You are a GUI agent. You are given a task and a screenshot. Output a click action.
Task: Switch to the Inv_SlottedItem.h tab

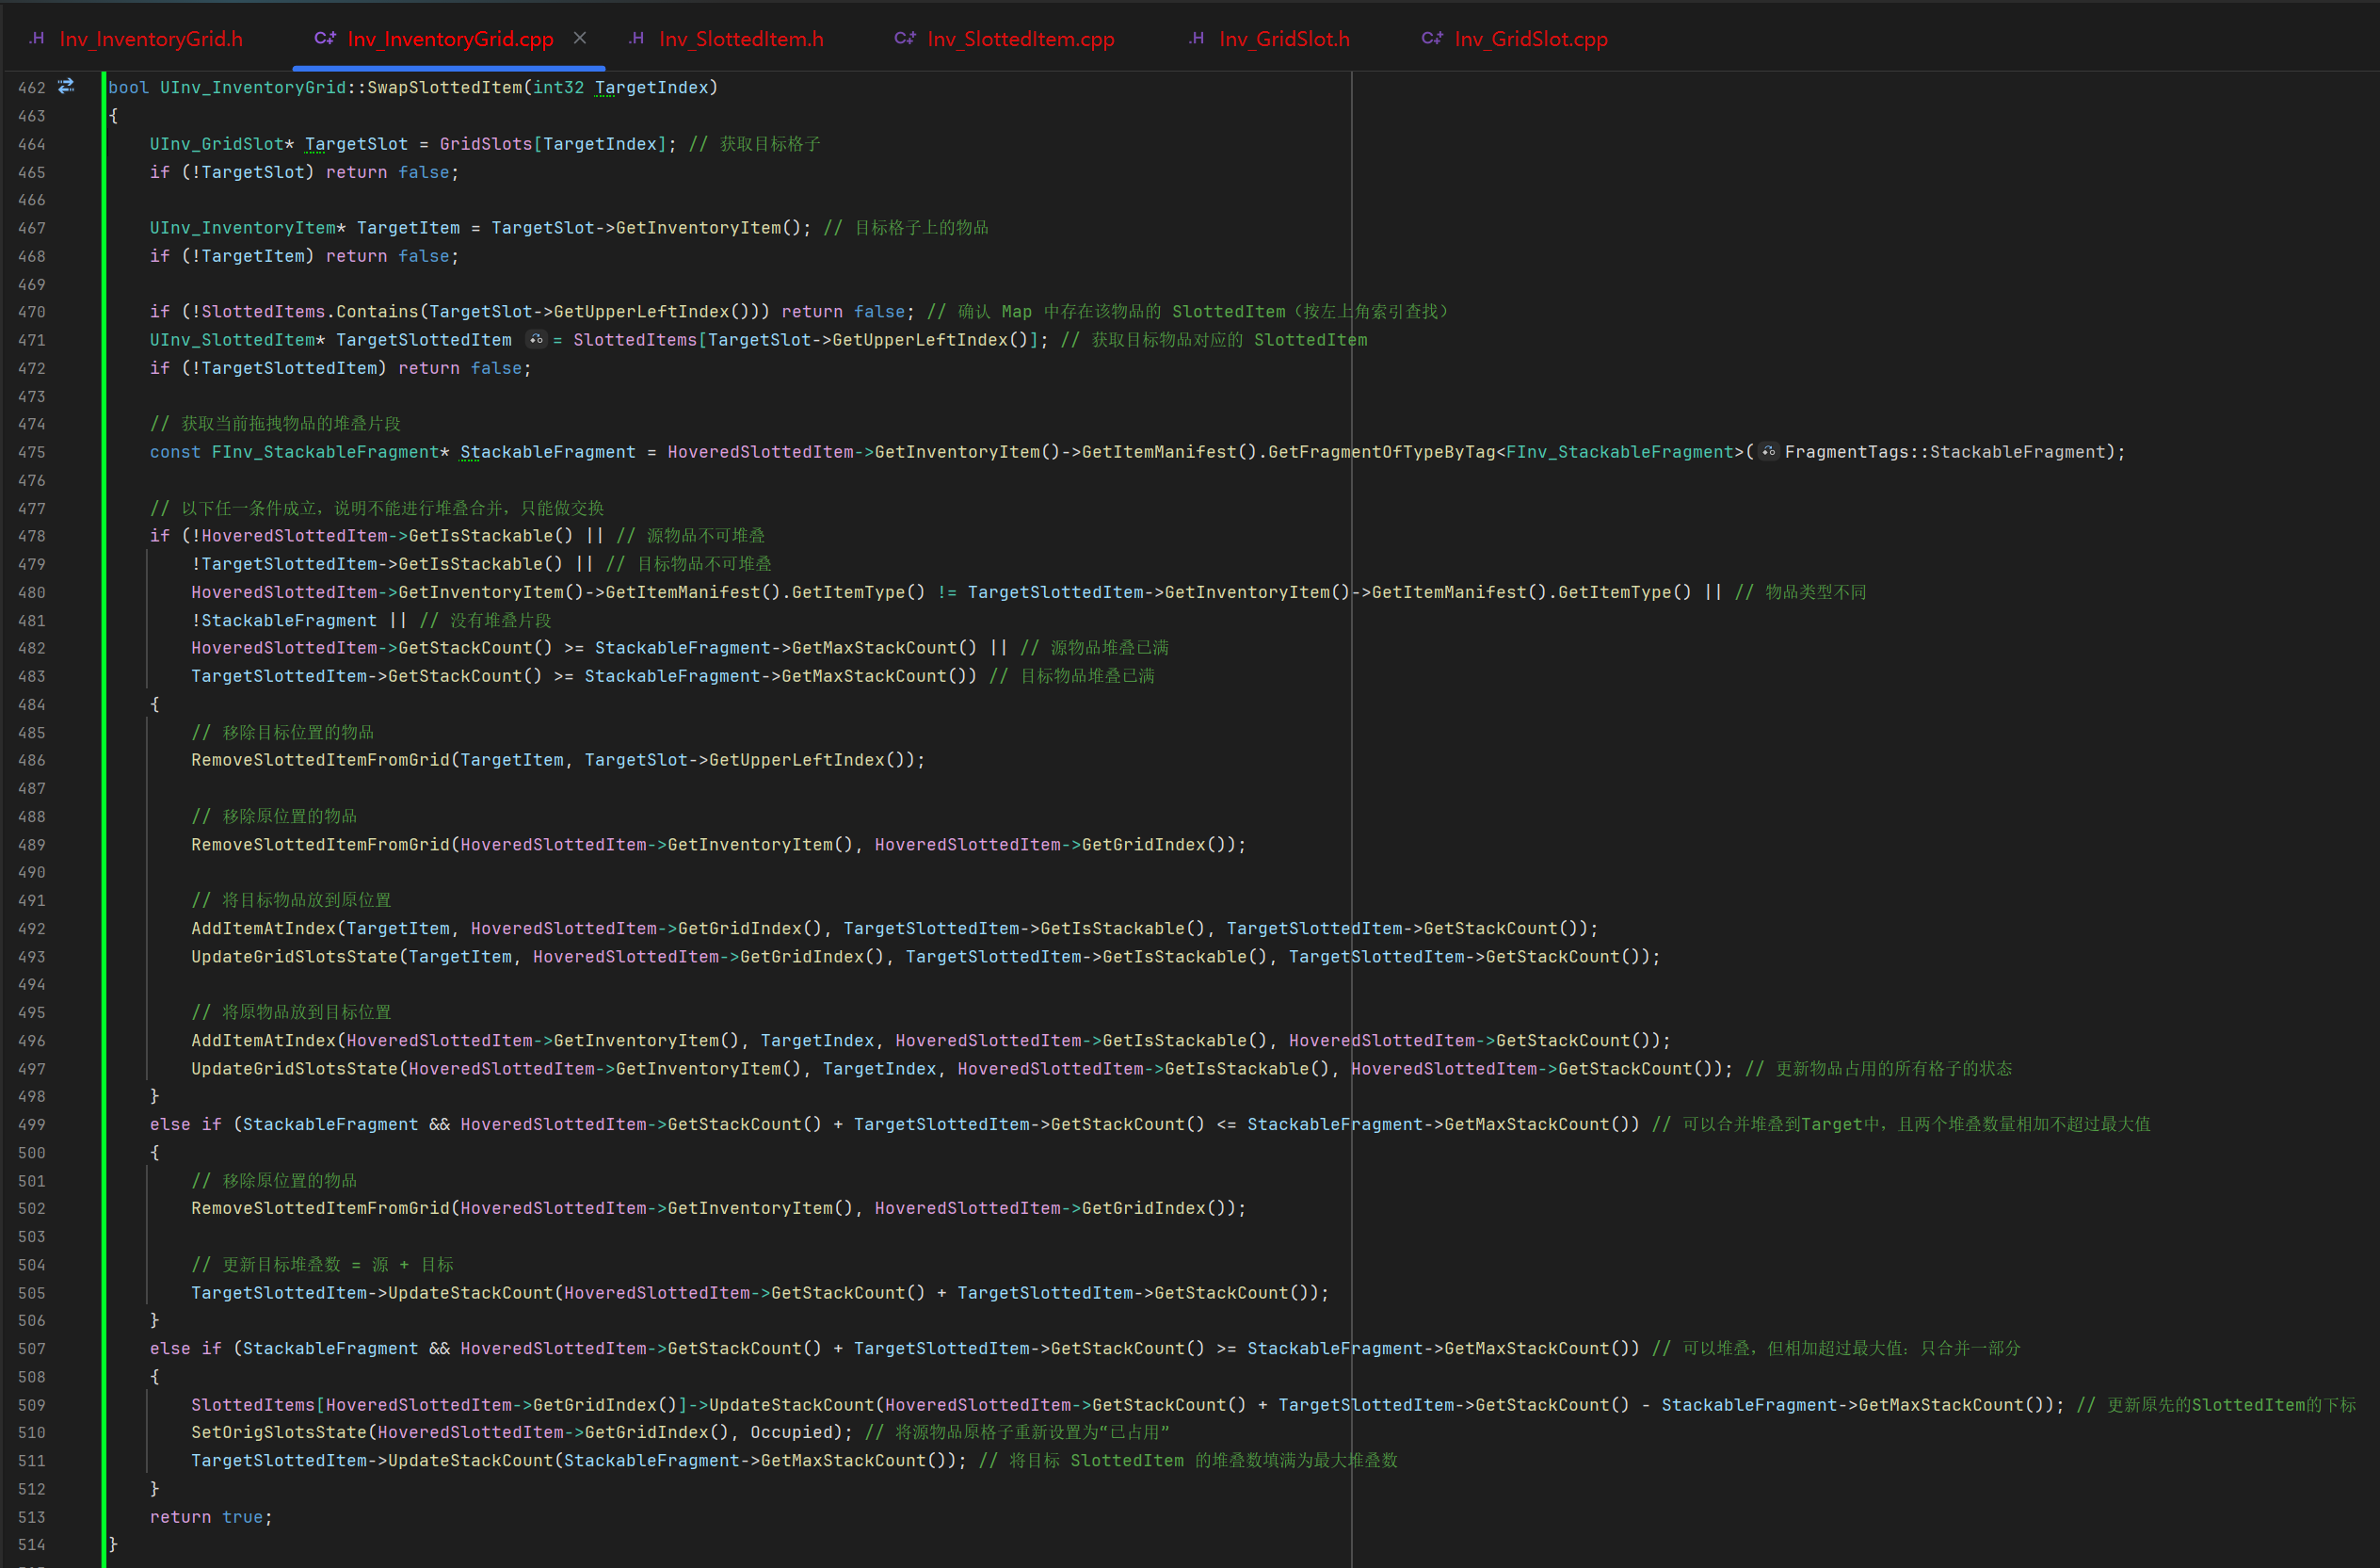pyautogui.click(x=741, y=39)
